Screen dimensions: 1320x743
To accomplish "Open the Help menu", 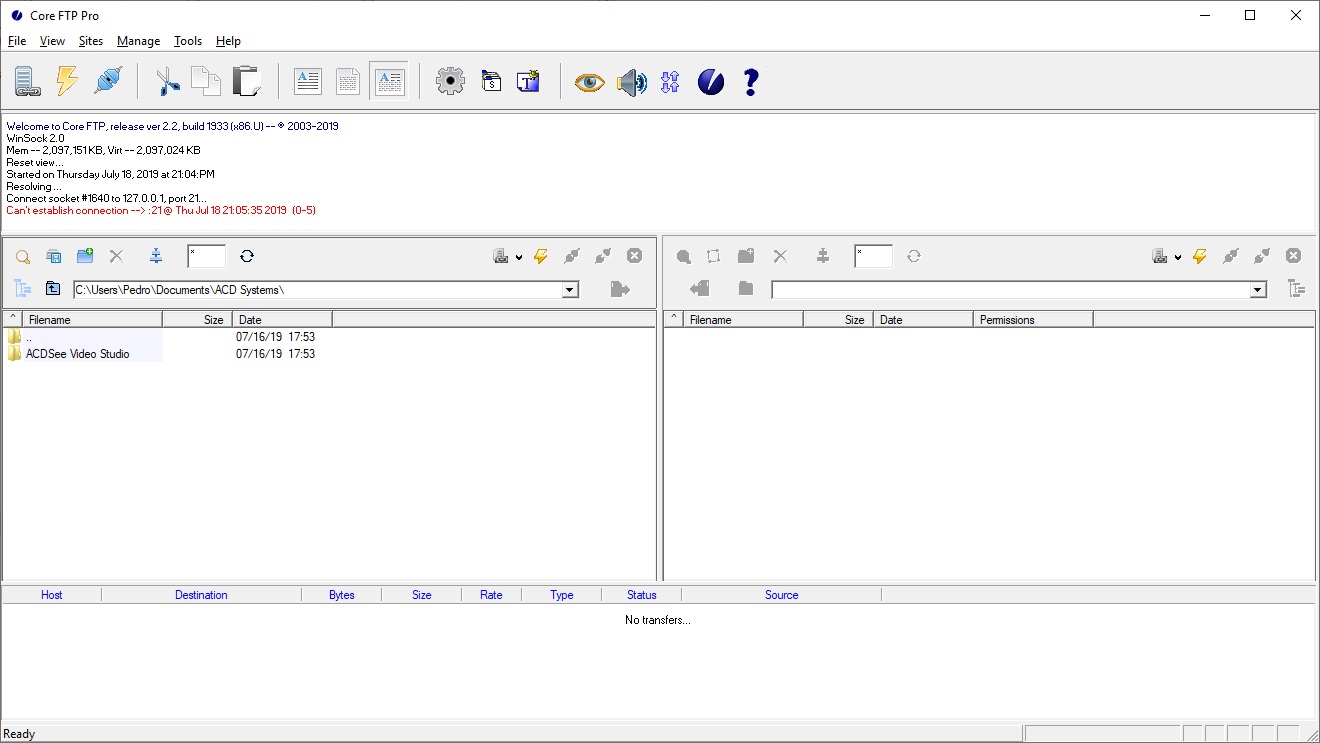I will coord(228,41).
